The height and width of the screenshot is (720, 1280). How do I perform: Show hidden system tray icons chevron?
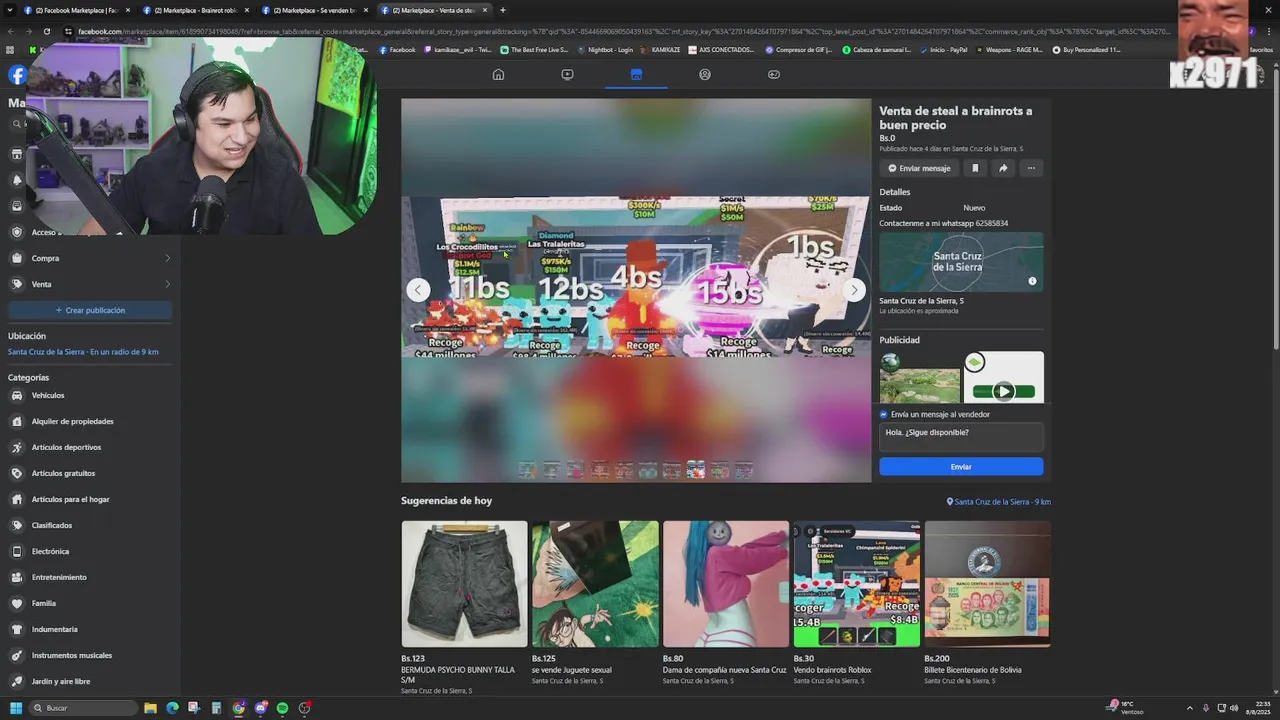(1189, 708)
